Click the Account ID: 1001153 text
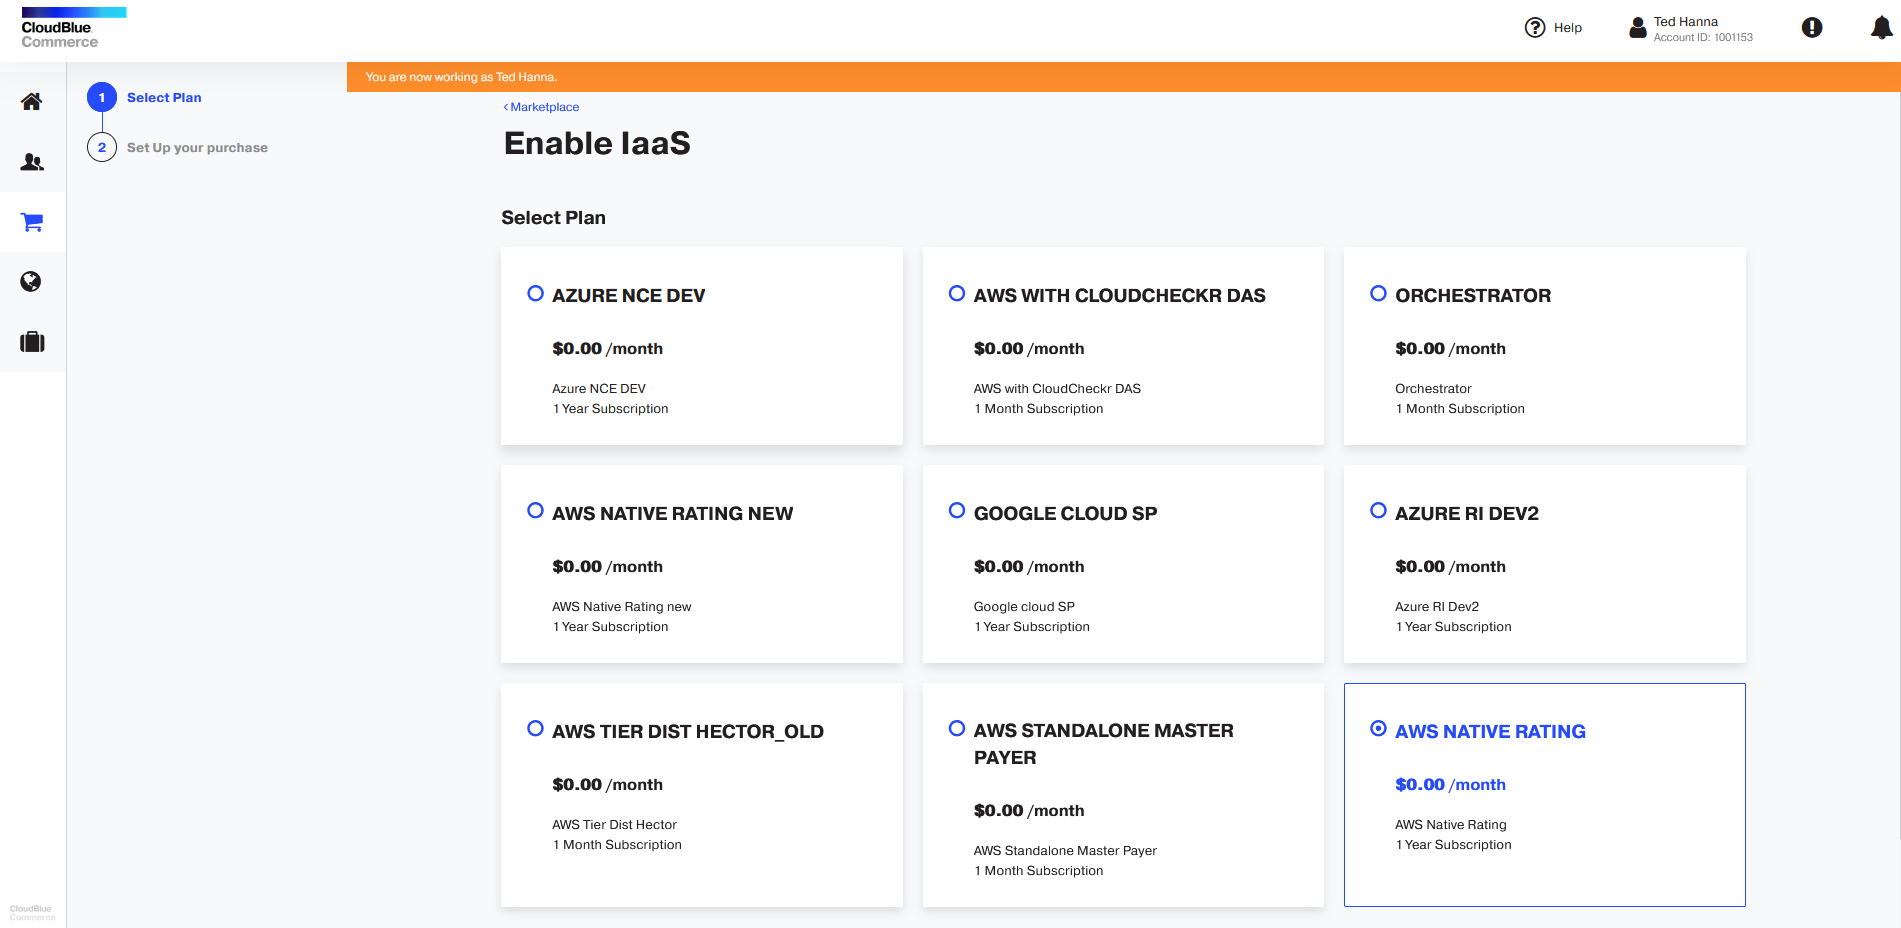Viewport: 1901px width, 928px height. (x=1703, y=38)
